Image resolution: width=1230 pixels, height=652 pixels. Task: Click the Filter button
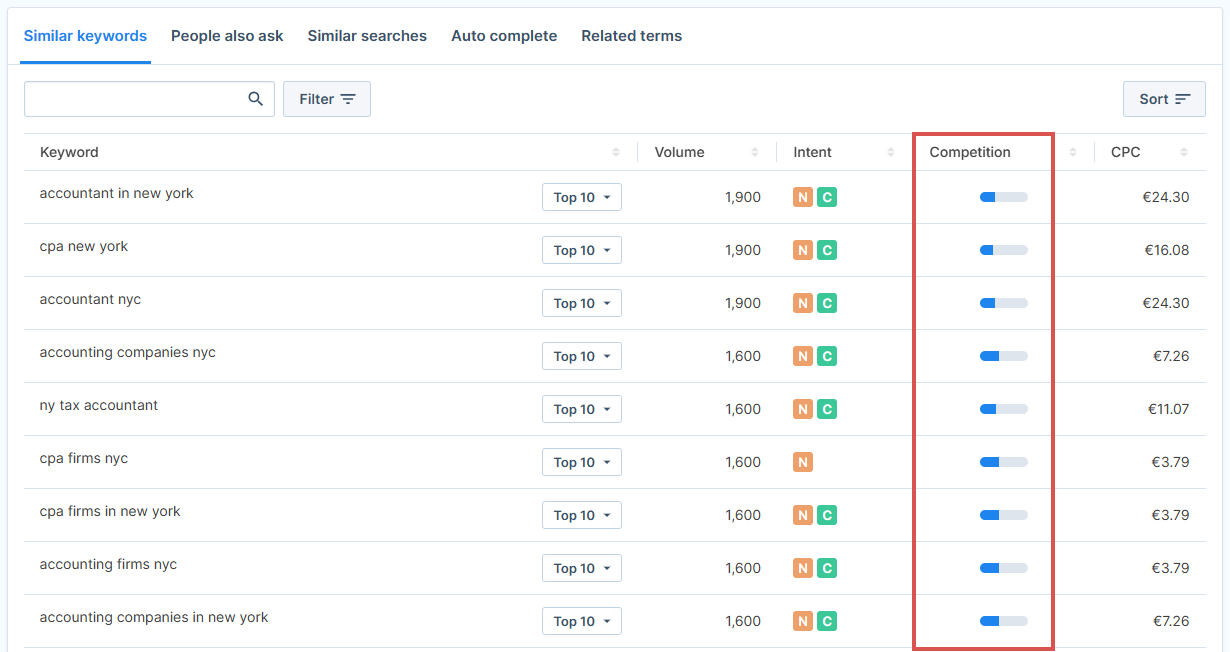coord(327,99)
